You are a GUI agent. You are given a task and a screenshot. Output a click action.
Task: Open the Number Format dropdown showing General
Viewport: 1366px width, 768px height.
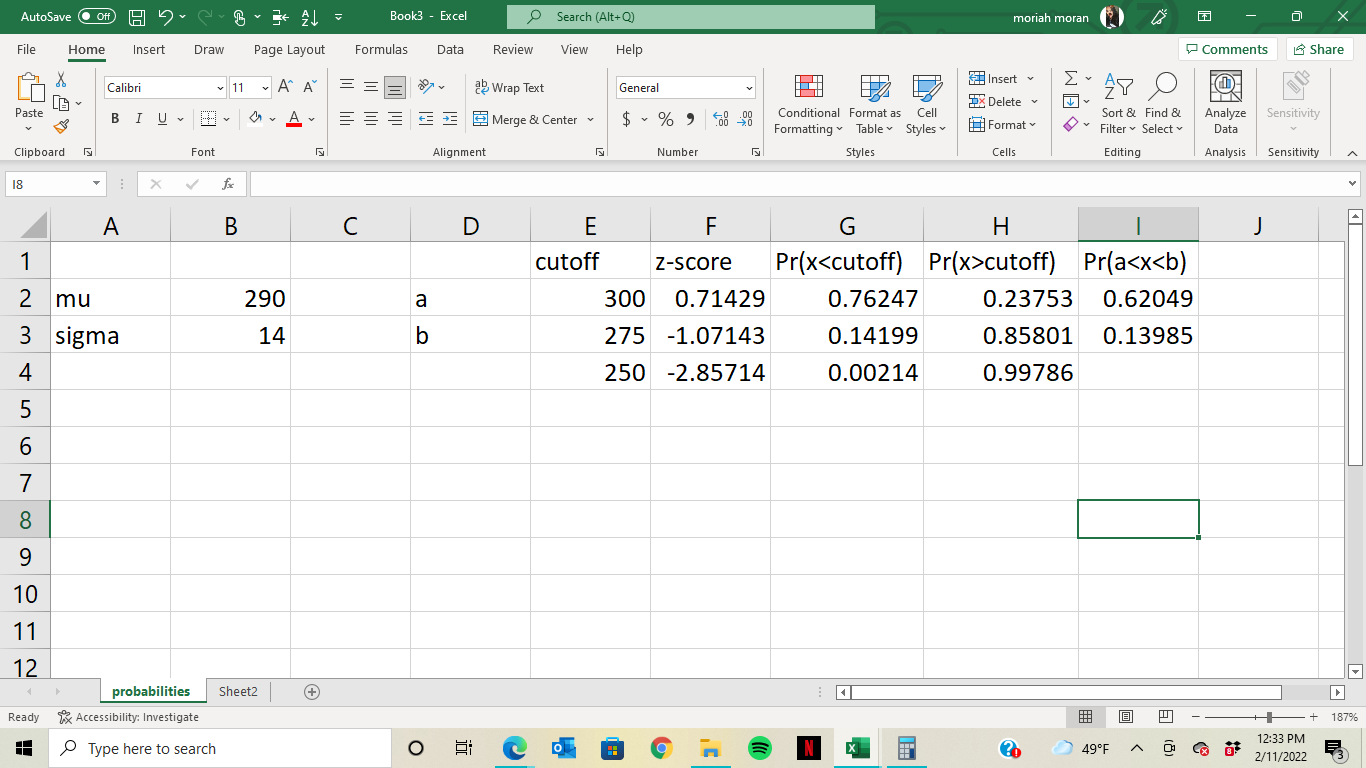(x=685, y=88)
